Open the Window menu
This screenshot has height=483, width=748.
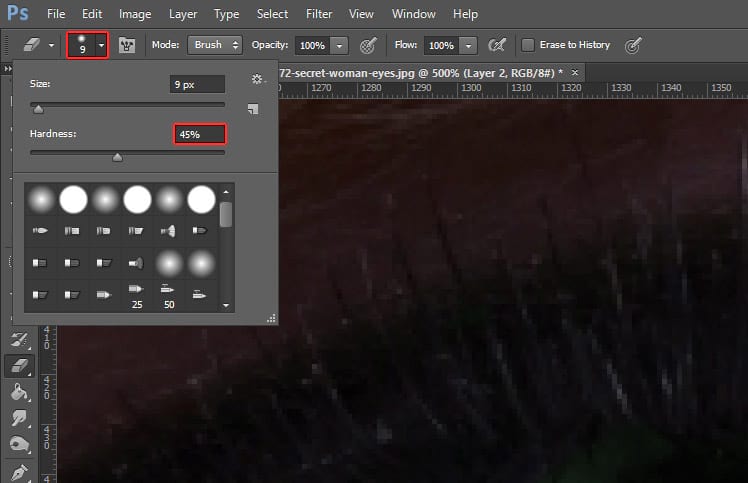tap(414, 14)
